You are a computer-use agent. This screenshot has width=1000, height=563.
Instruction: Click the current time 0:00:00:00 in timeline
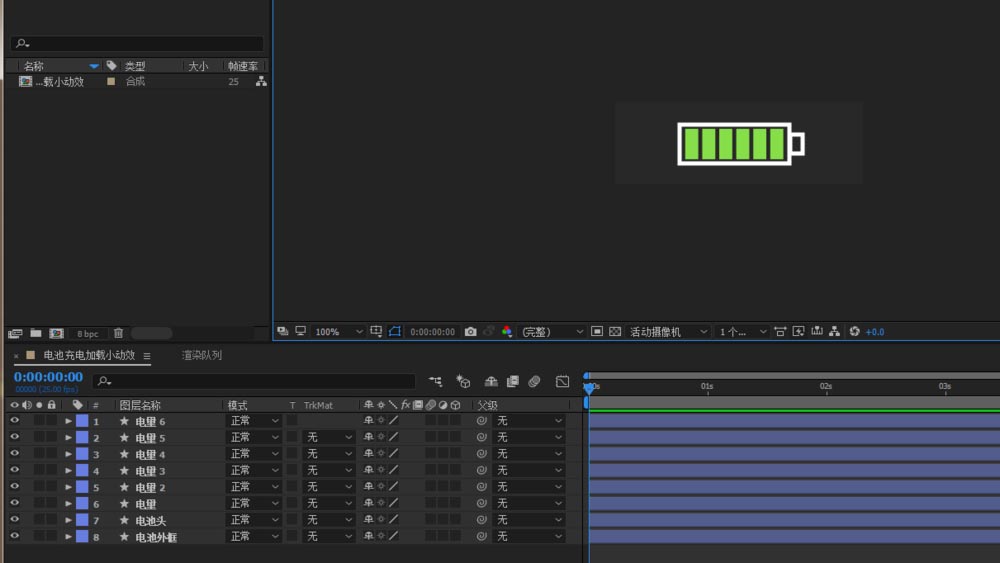tap(48, 377)
